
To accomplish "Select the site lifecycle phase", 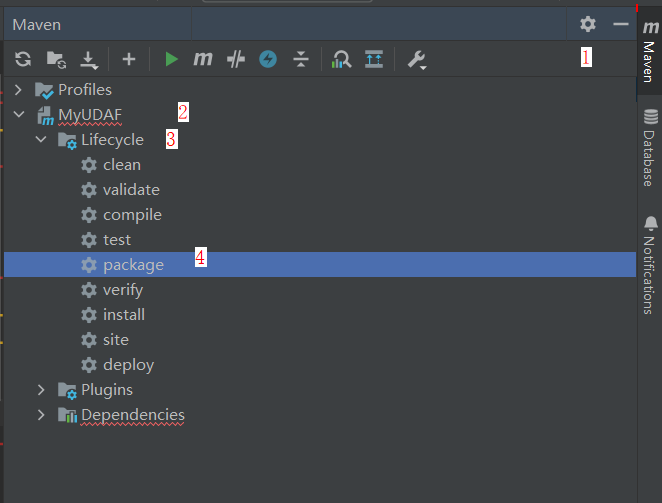I will point(116,340).
